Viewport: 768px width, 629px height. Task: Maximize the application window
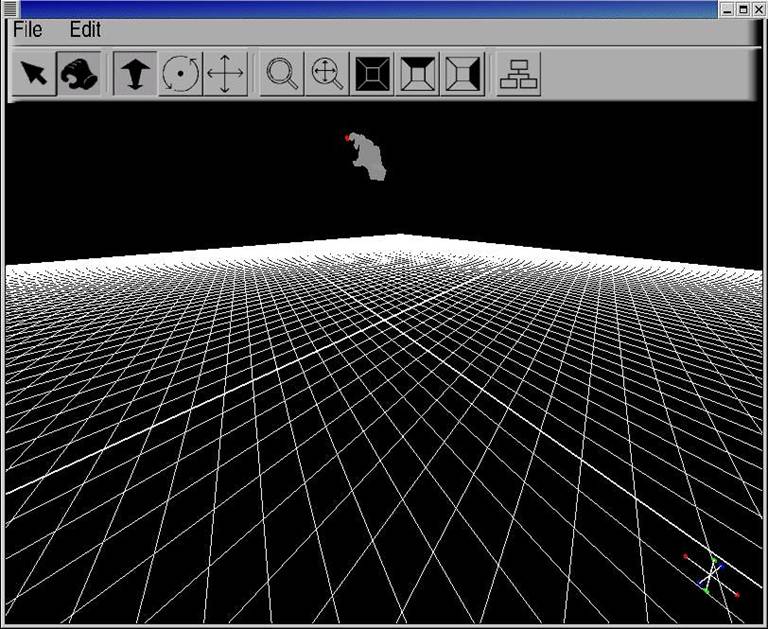(743, 9)
